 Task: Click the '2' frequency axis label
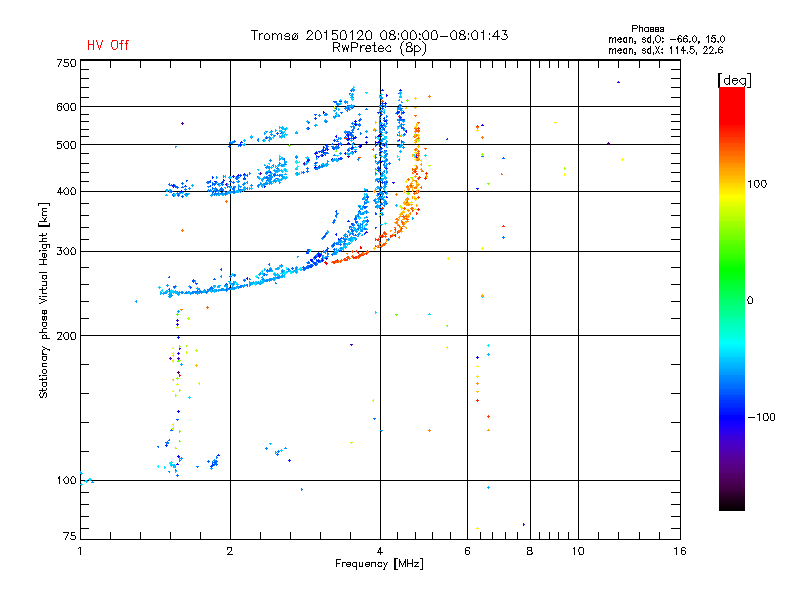click(230, 551)
